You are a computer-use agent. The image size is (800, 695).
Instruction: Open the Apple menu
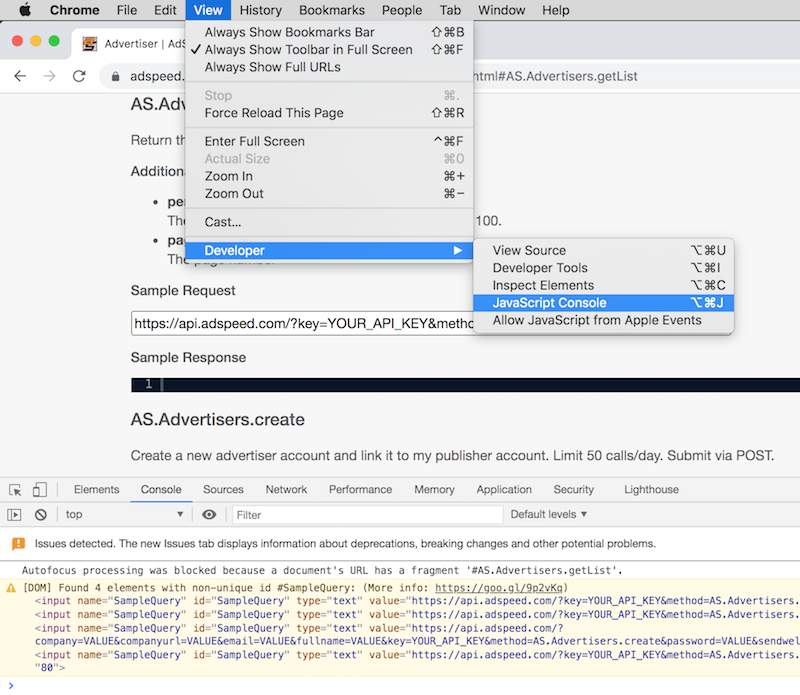[25, 10]
